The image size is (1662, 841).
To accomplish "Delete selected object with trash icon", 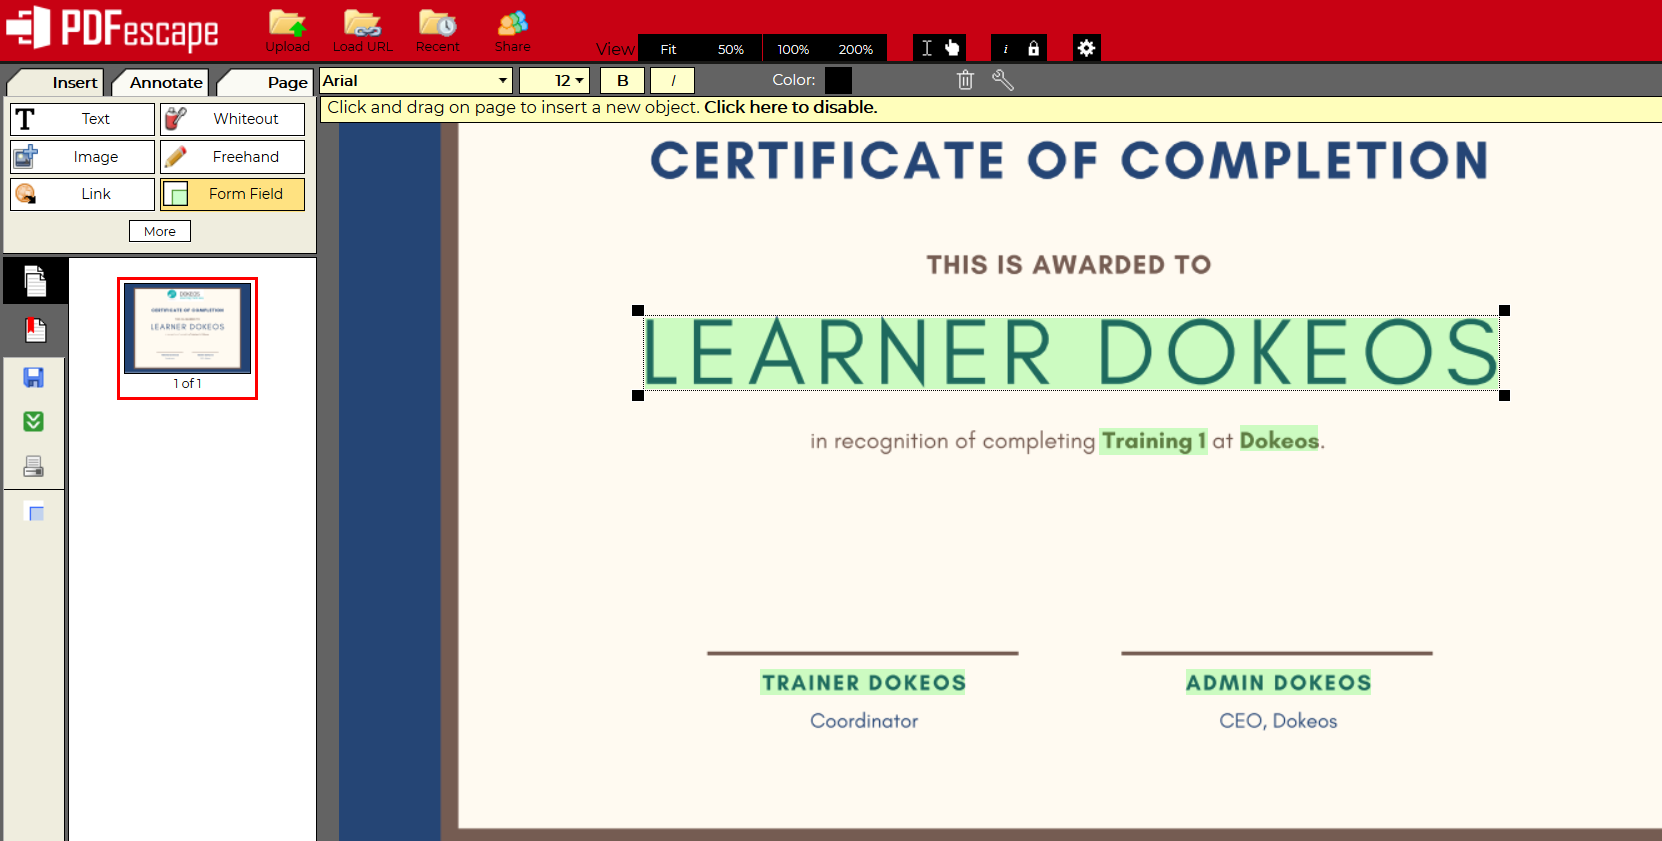I will 965,80.
